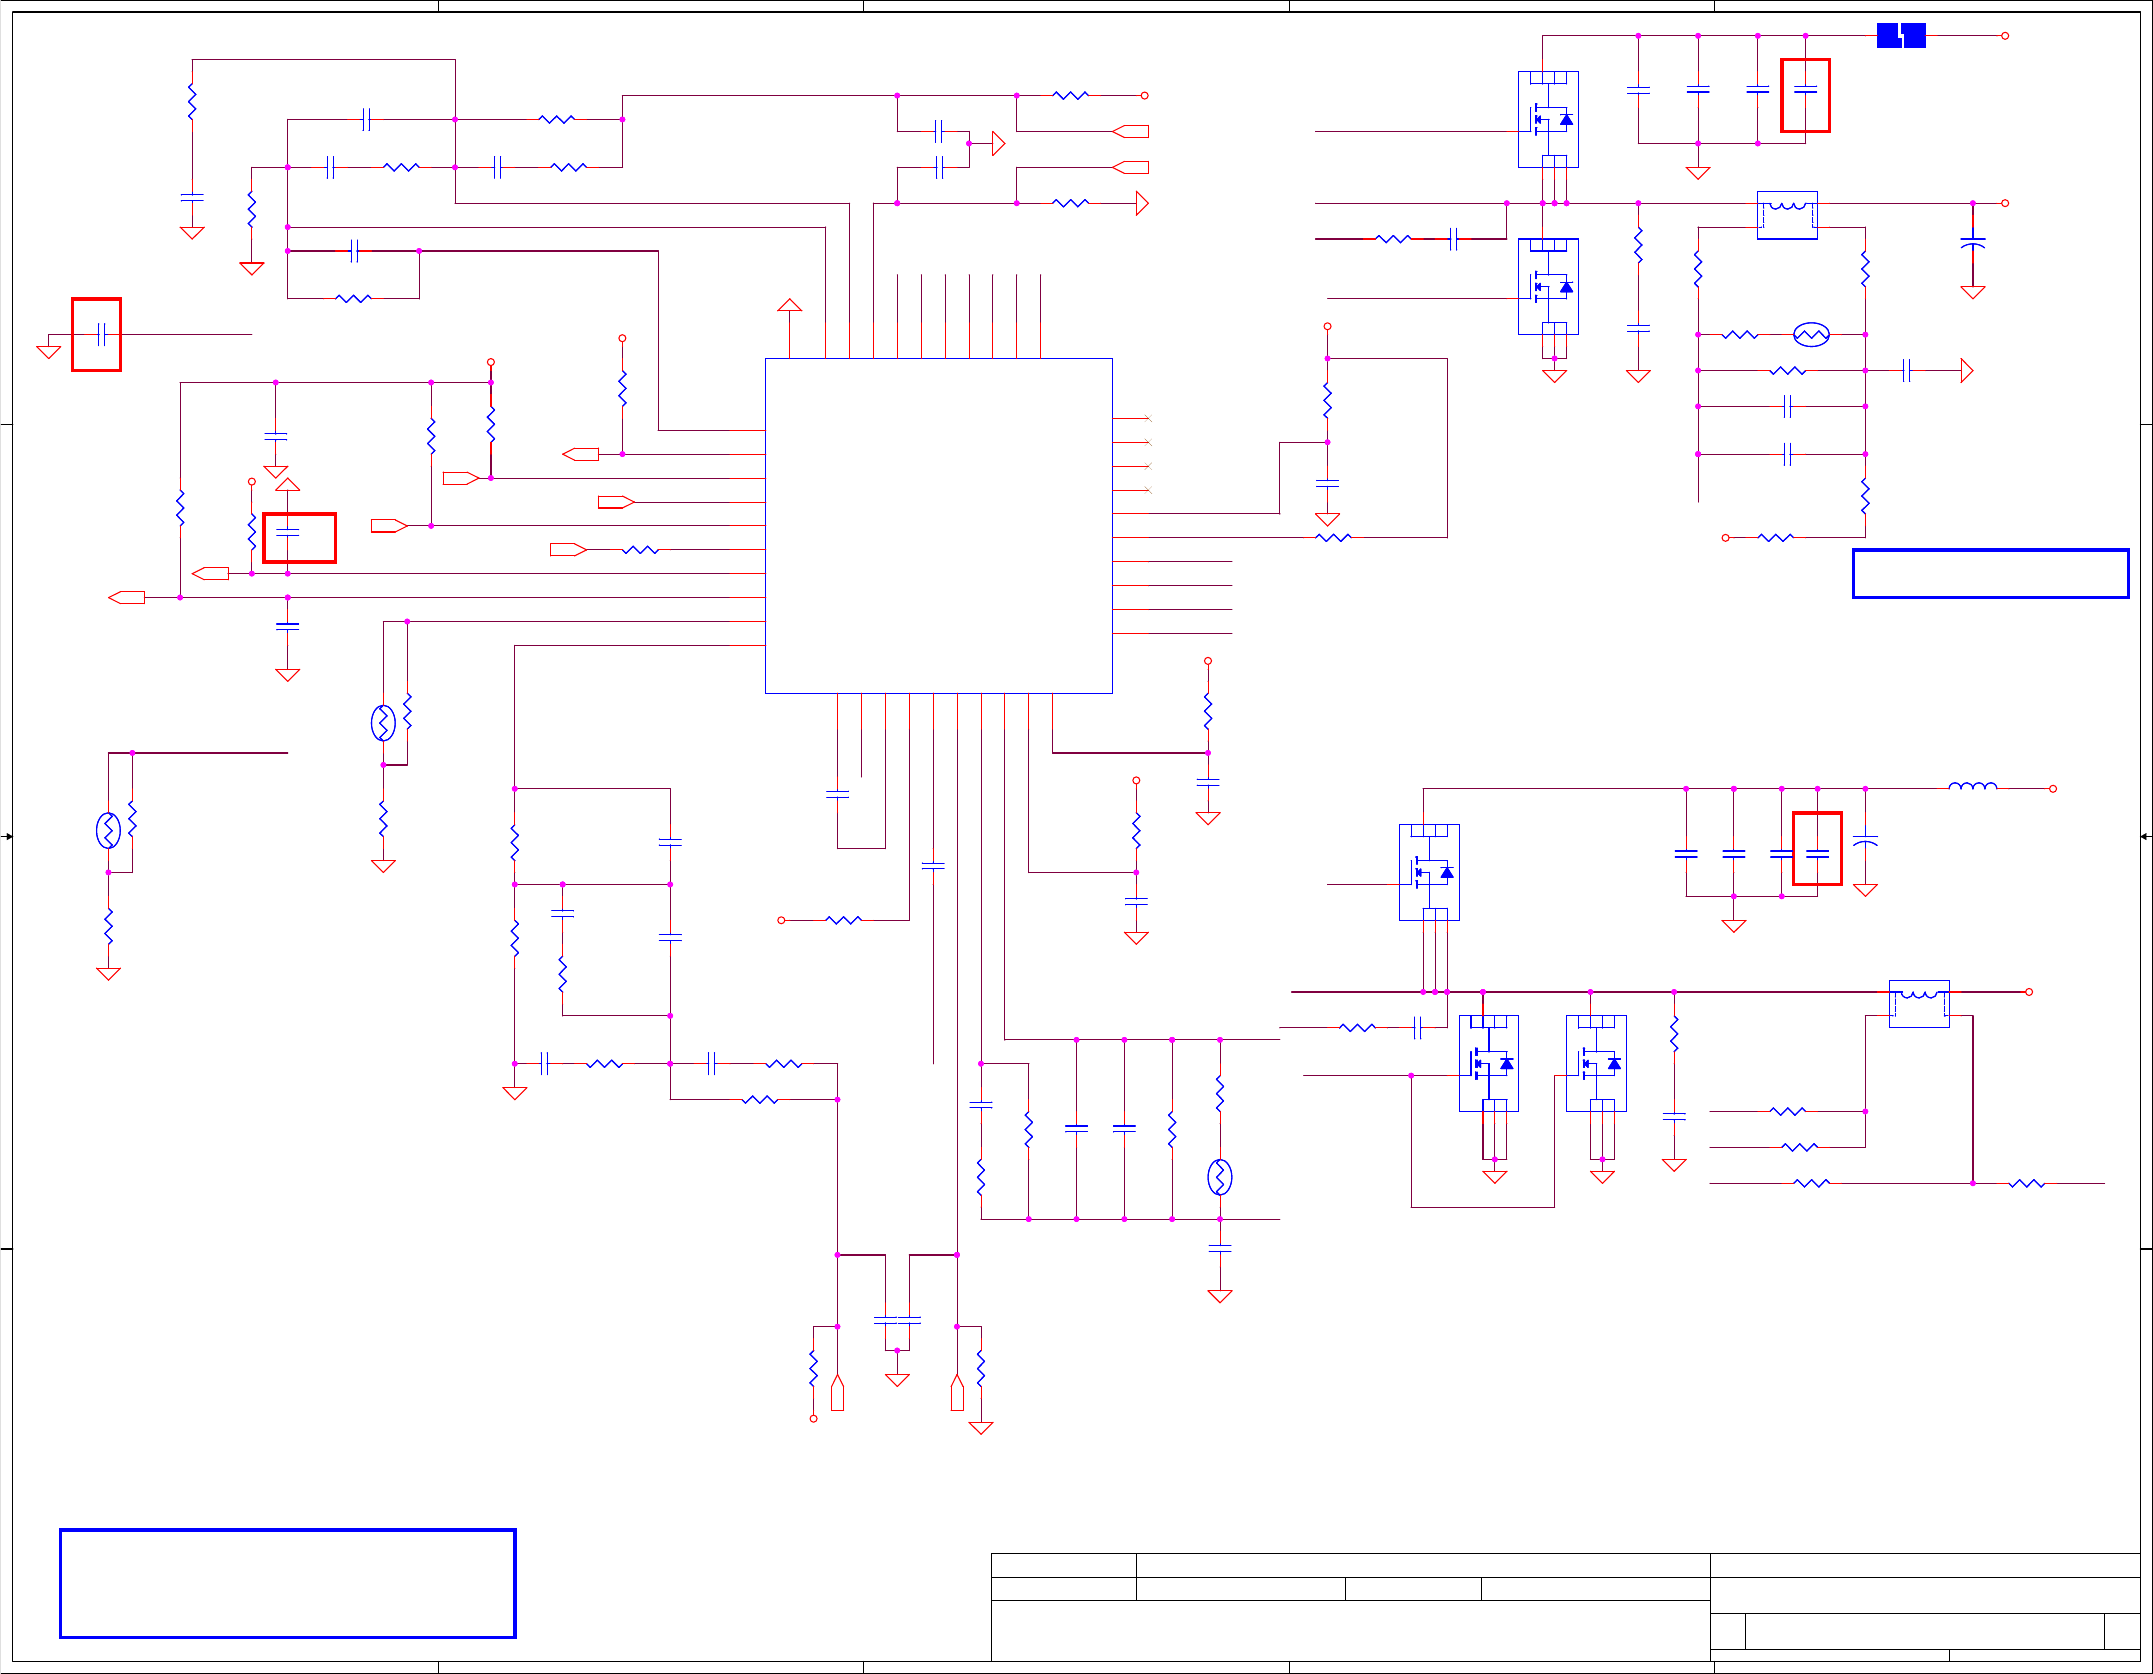The width and height of the screenshot is (2153, 1674).
Task: Click the large central IC block
Action: point(938,525)
